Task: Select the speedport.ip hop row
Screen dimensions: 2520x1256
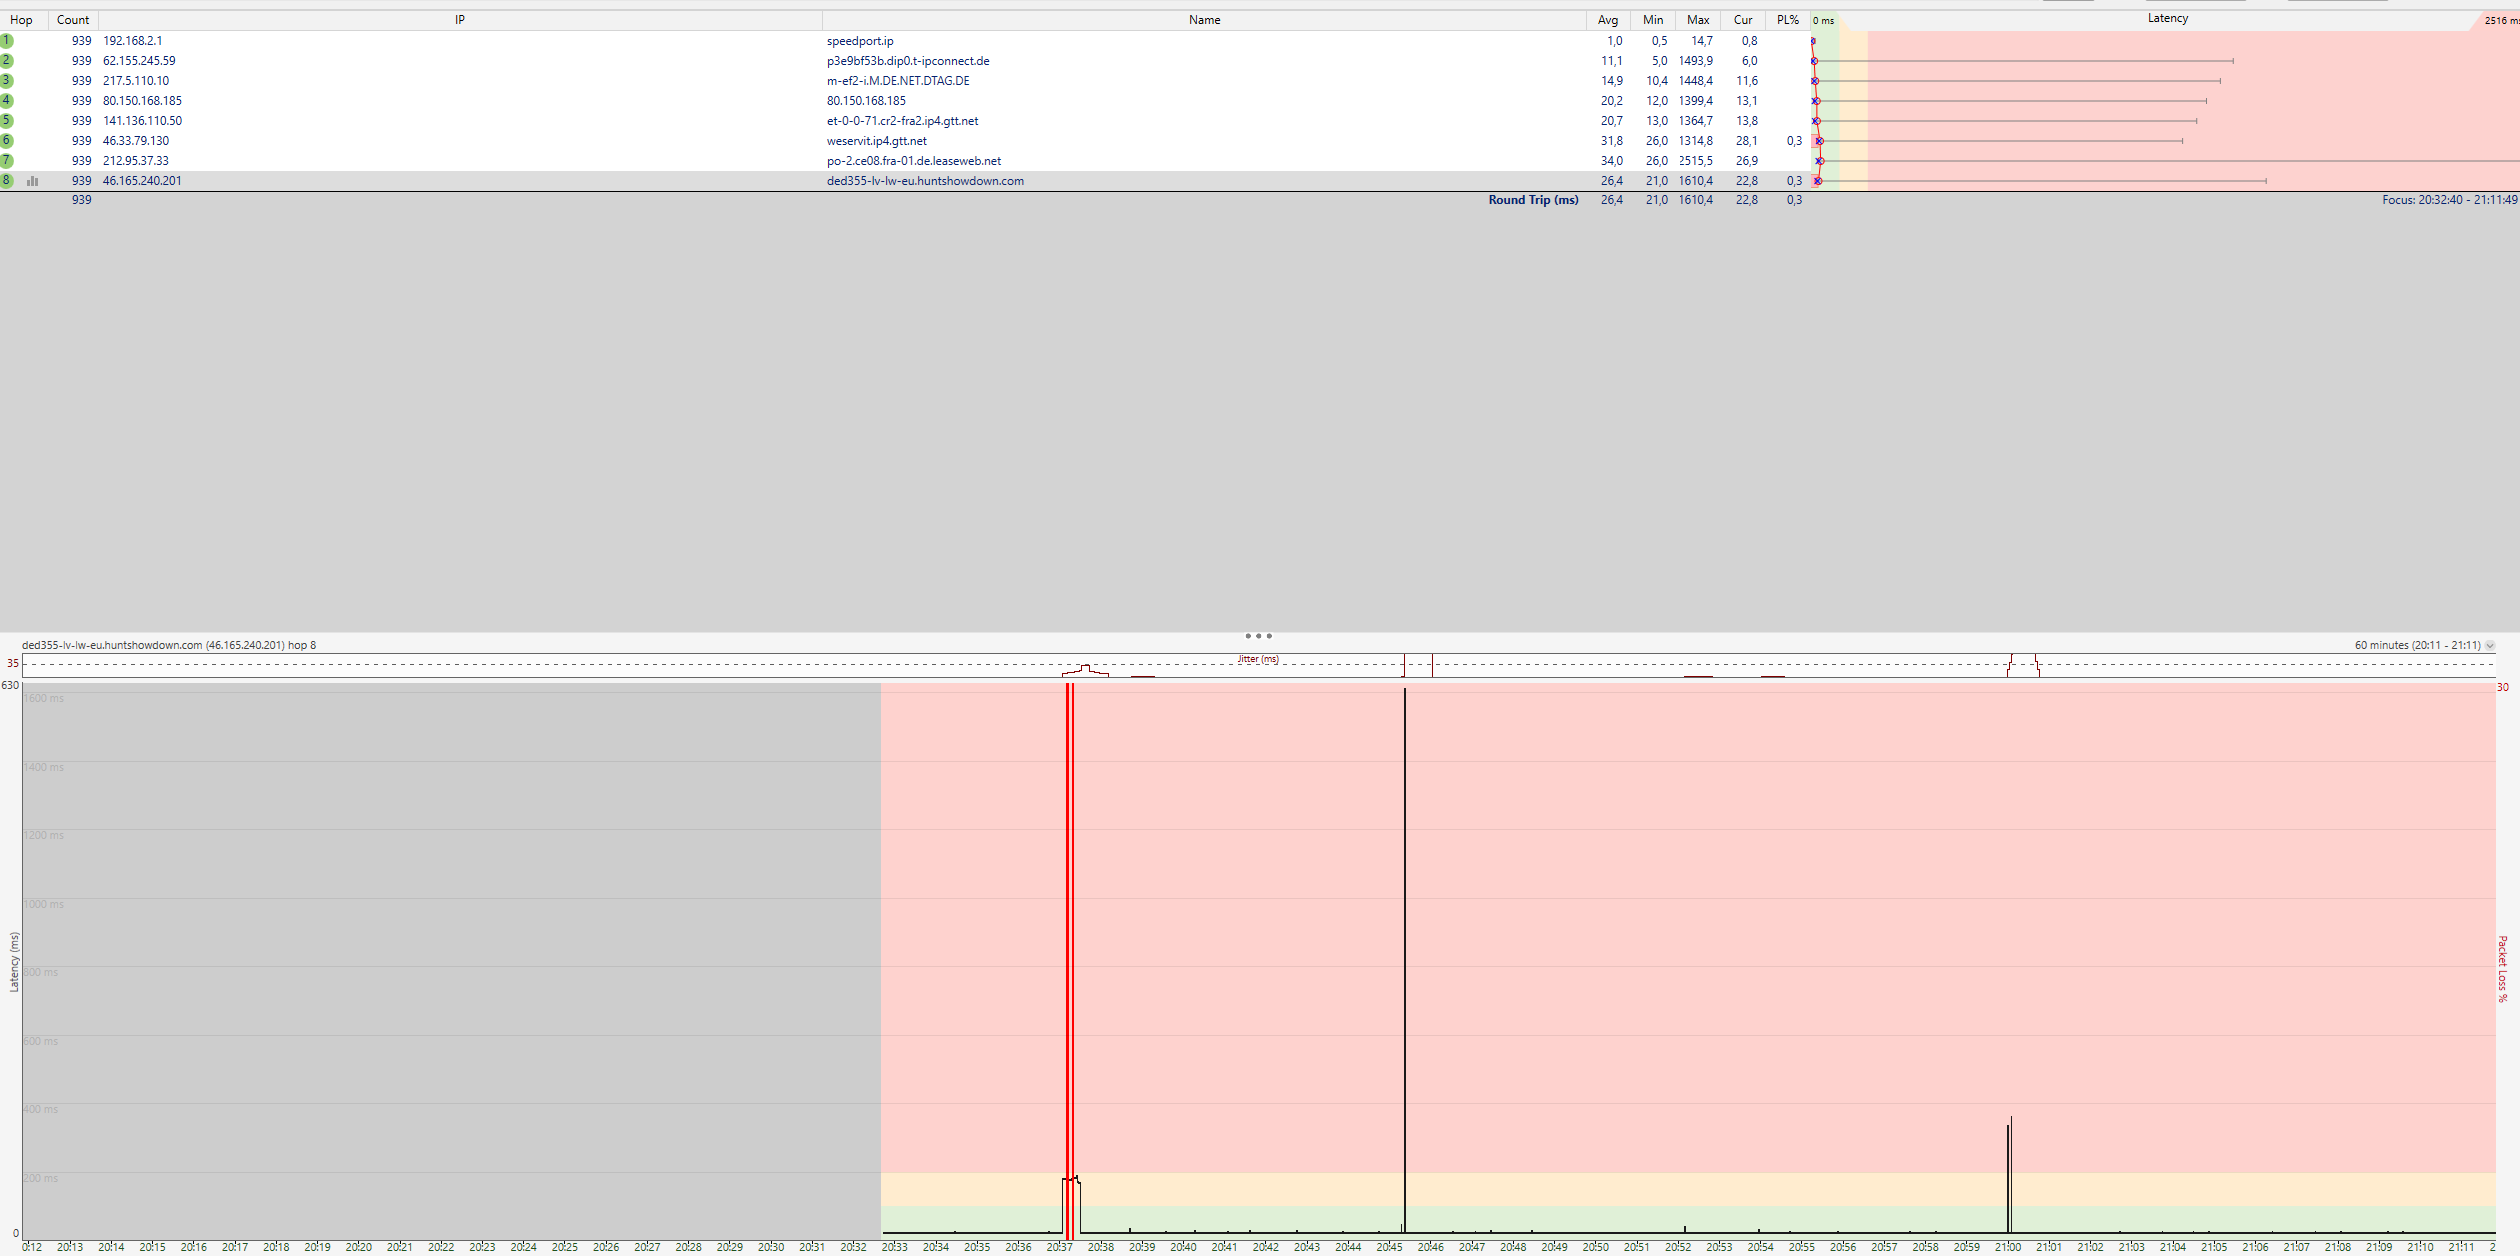Action: click(859, 41)
